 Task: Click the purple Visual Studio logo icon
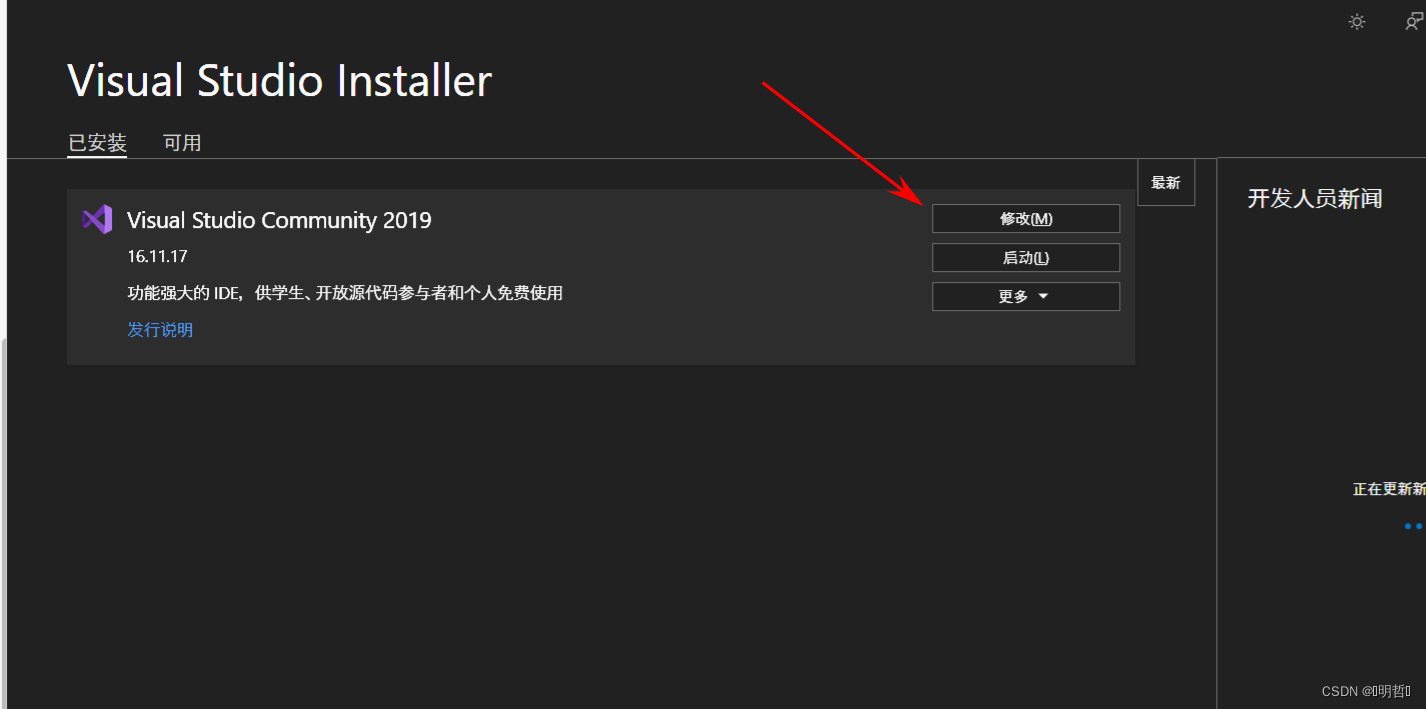pos(97,219)
